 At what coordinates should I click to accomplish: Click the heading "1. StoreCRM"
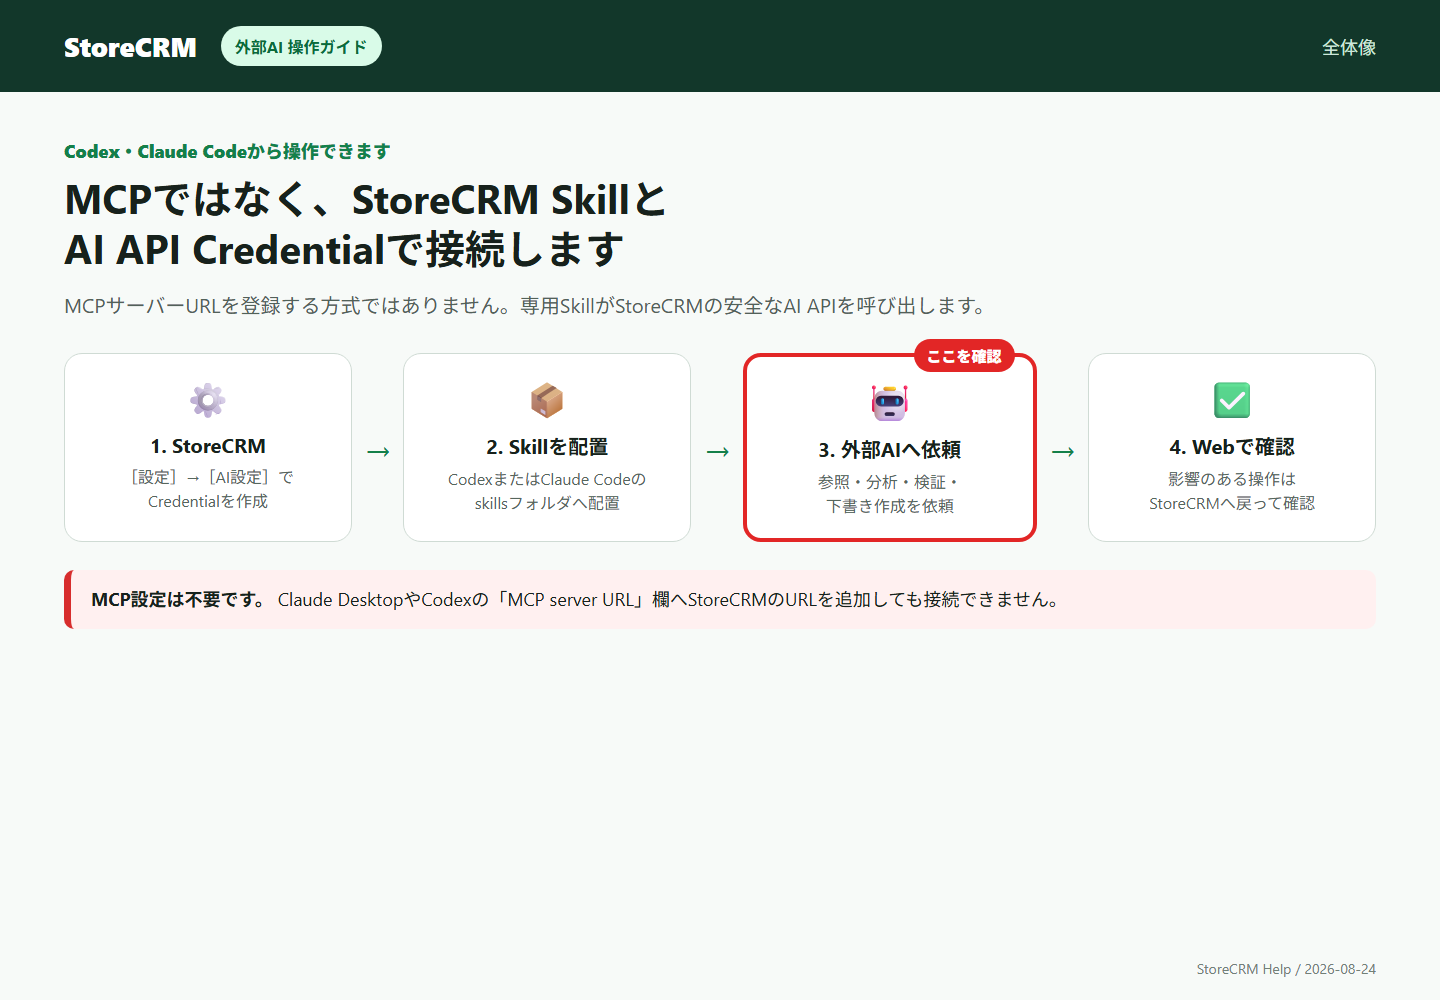point(208,446)
